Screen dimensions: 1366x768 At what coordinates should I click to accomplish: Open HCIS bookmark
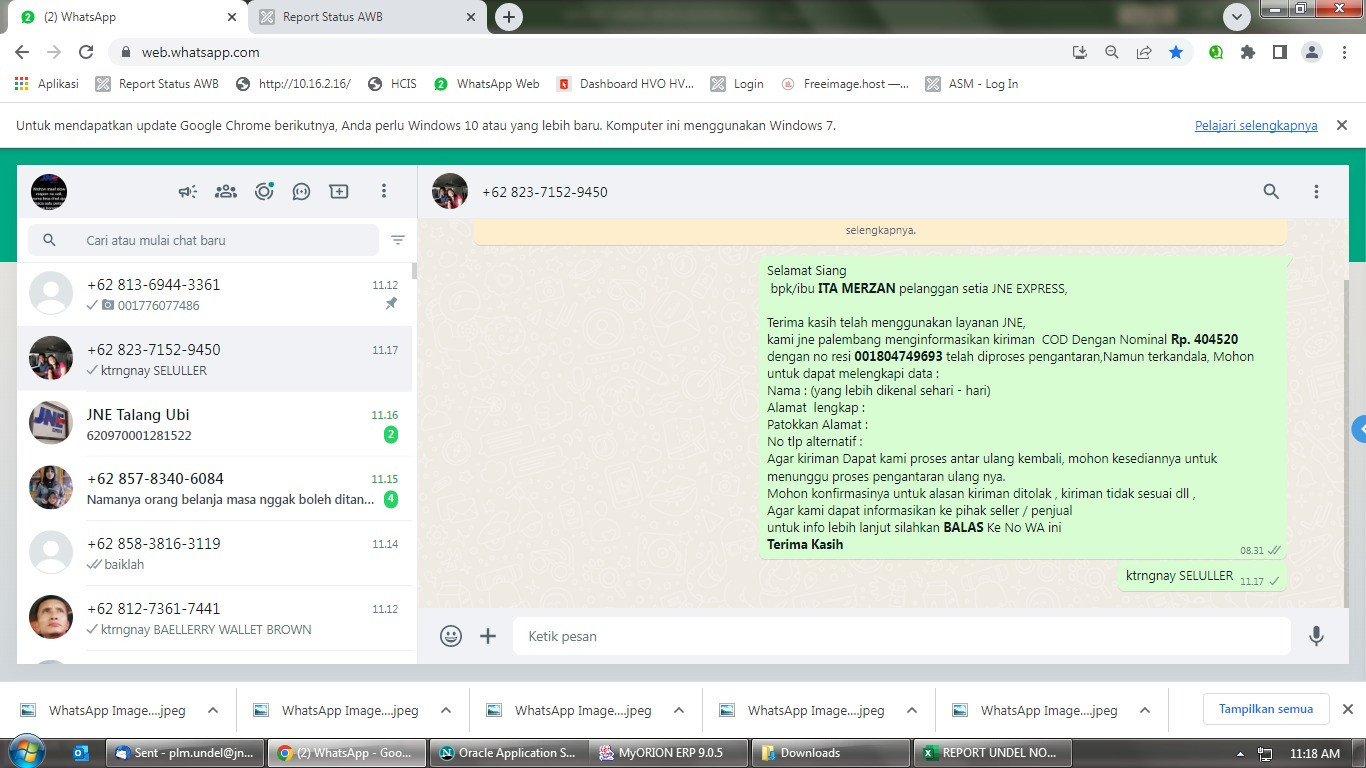coord(392,84)
